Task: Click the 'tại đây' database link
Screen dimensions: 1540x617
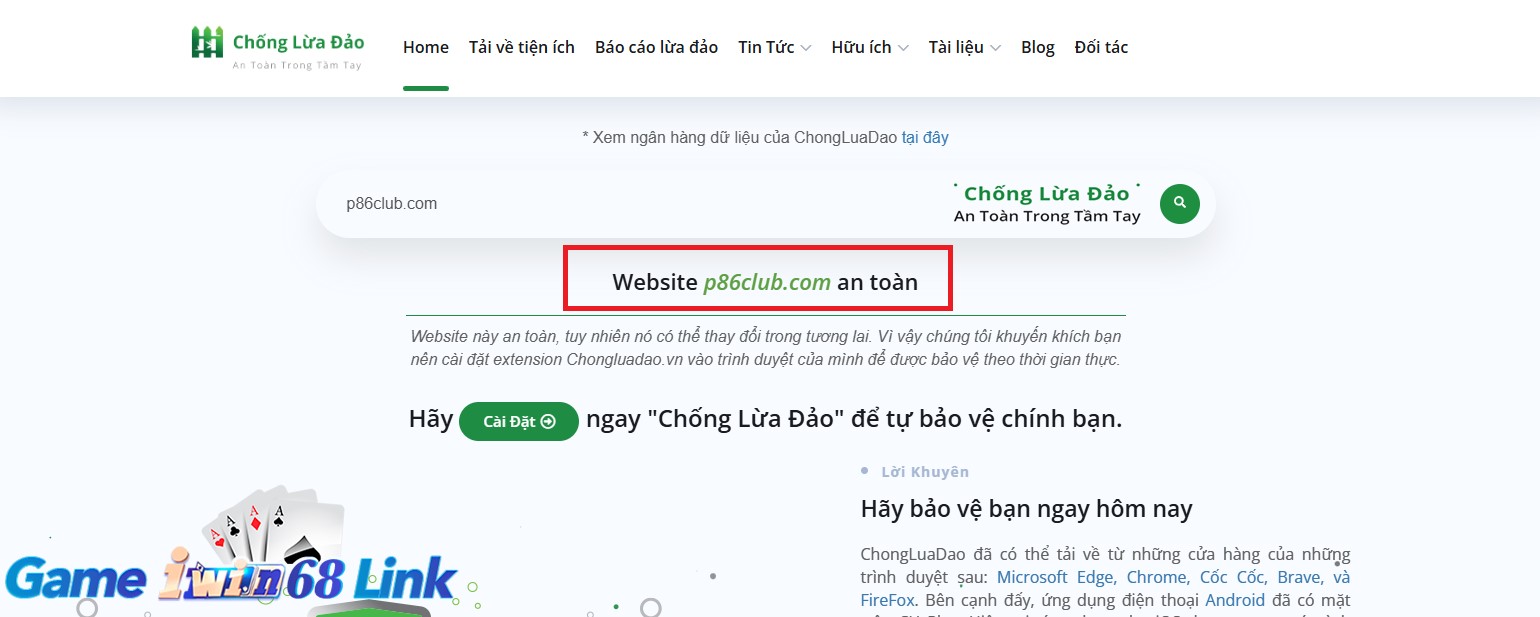Action: click(924, 137)
